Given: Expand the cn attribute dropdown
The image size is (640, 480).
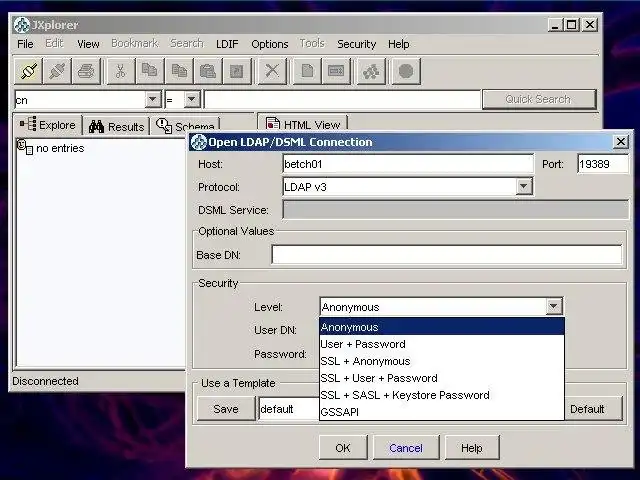Looking at the screenshot, I should pyautogui.click(x=153, y=100).
